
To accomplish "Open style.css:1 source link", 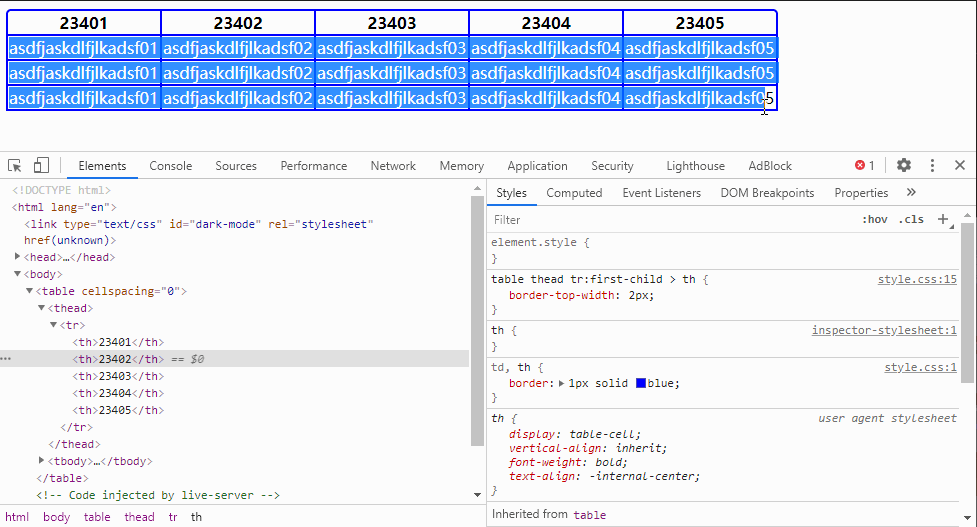I will (x=920, y=368).
